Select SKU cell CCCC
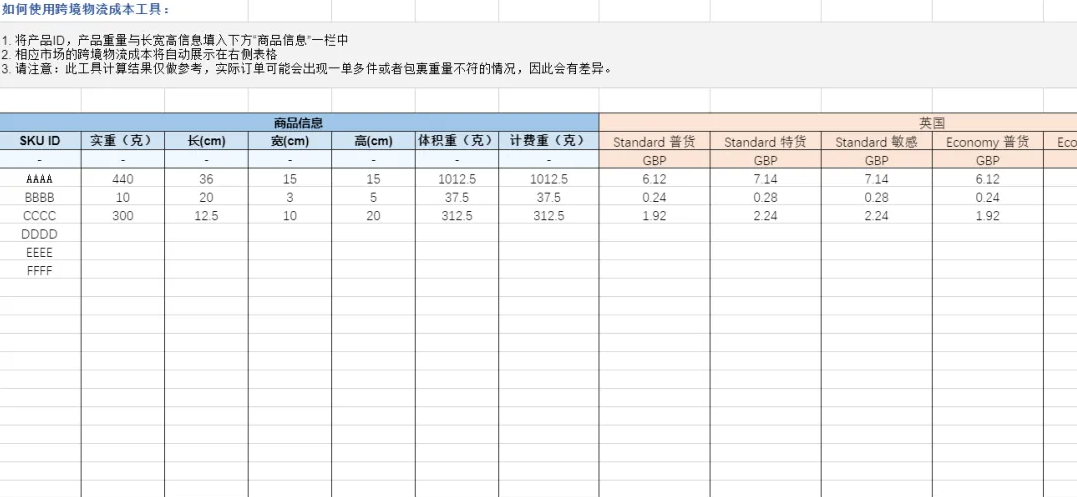The image size is (1077, 497). point(40,216)
